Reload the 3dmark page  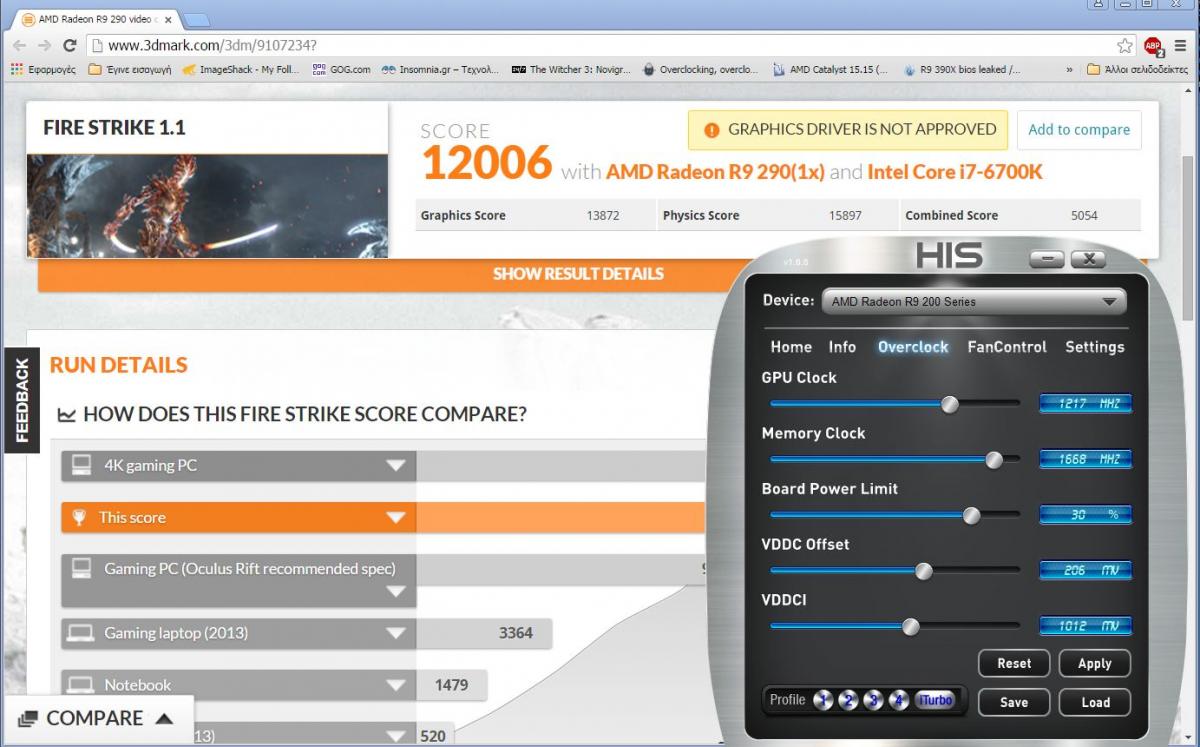click(x=70, y=46)
